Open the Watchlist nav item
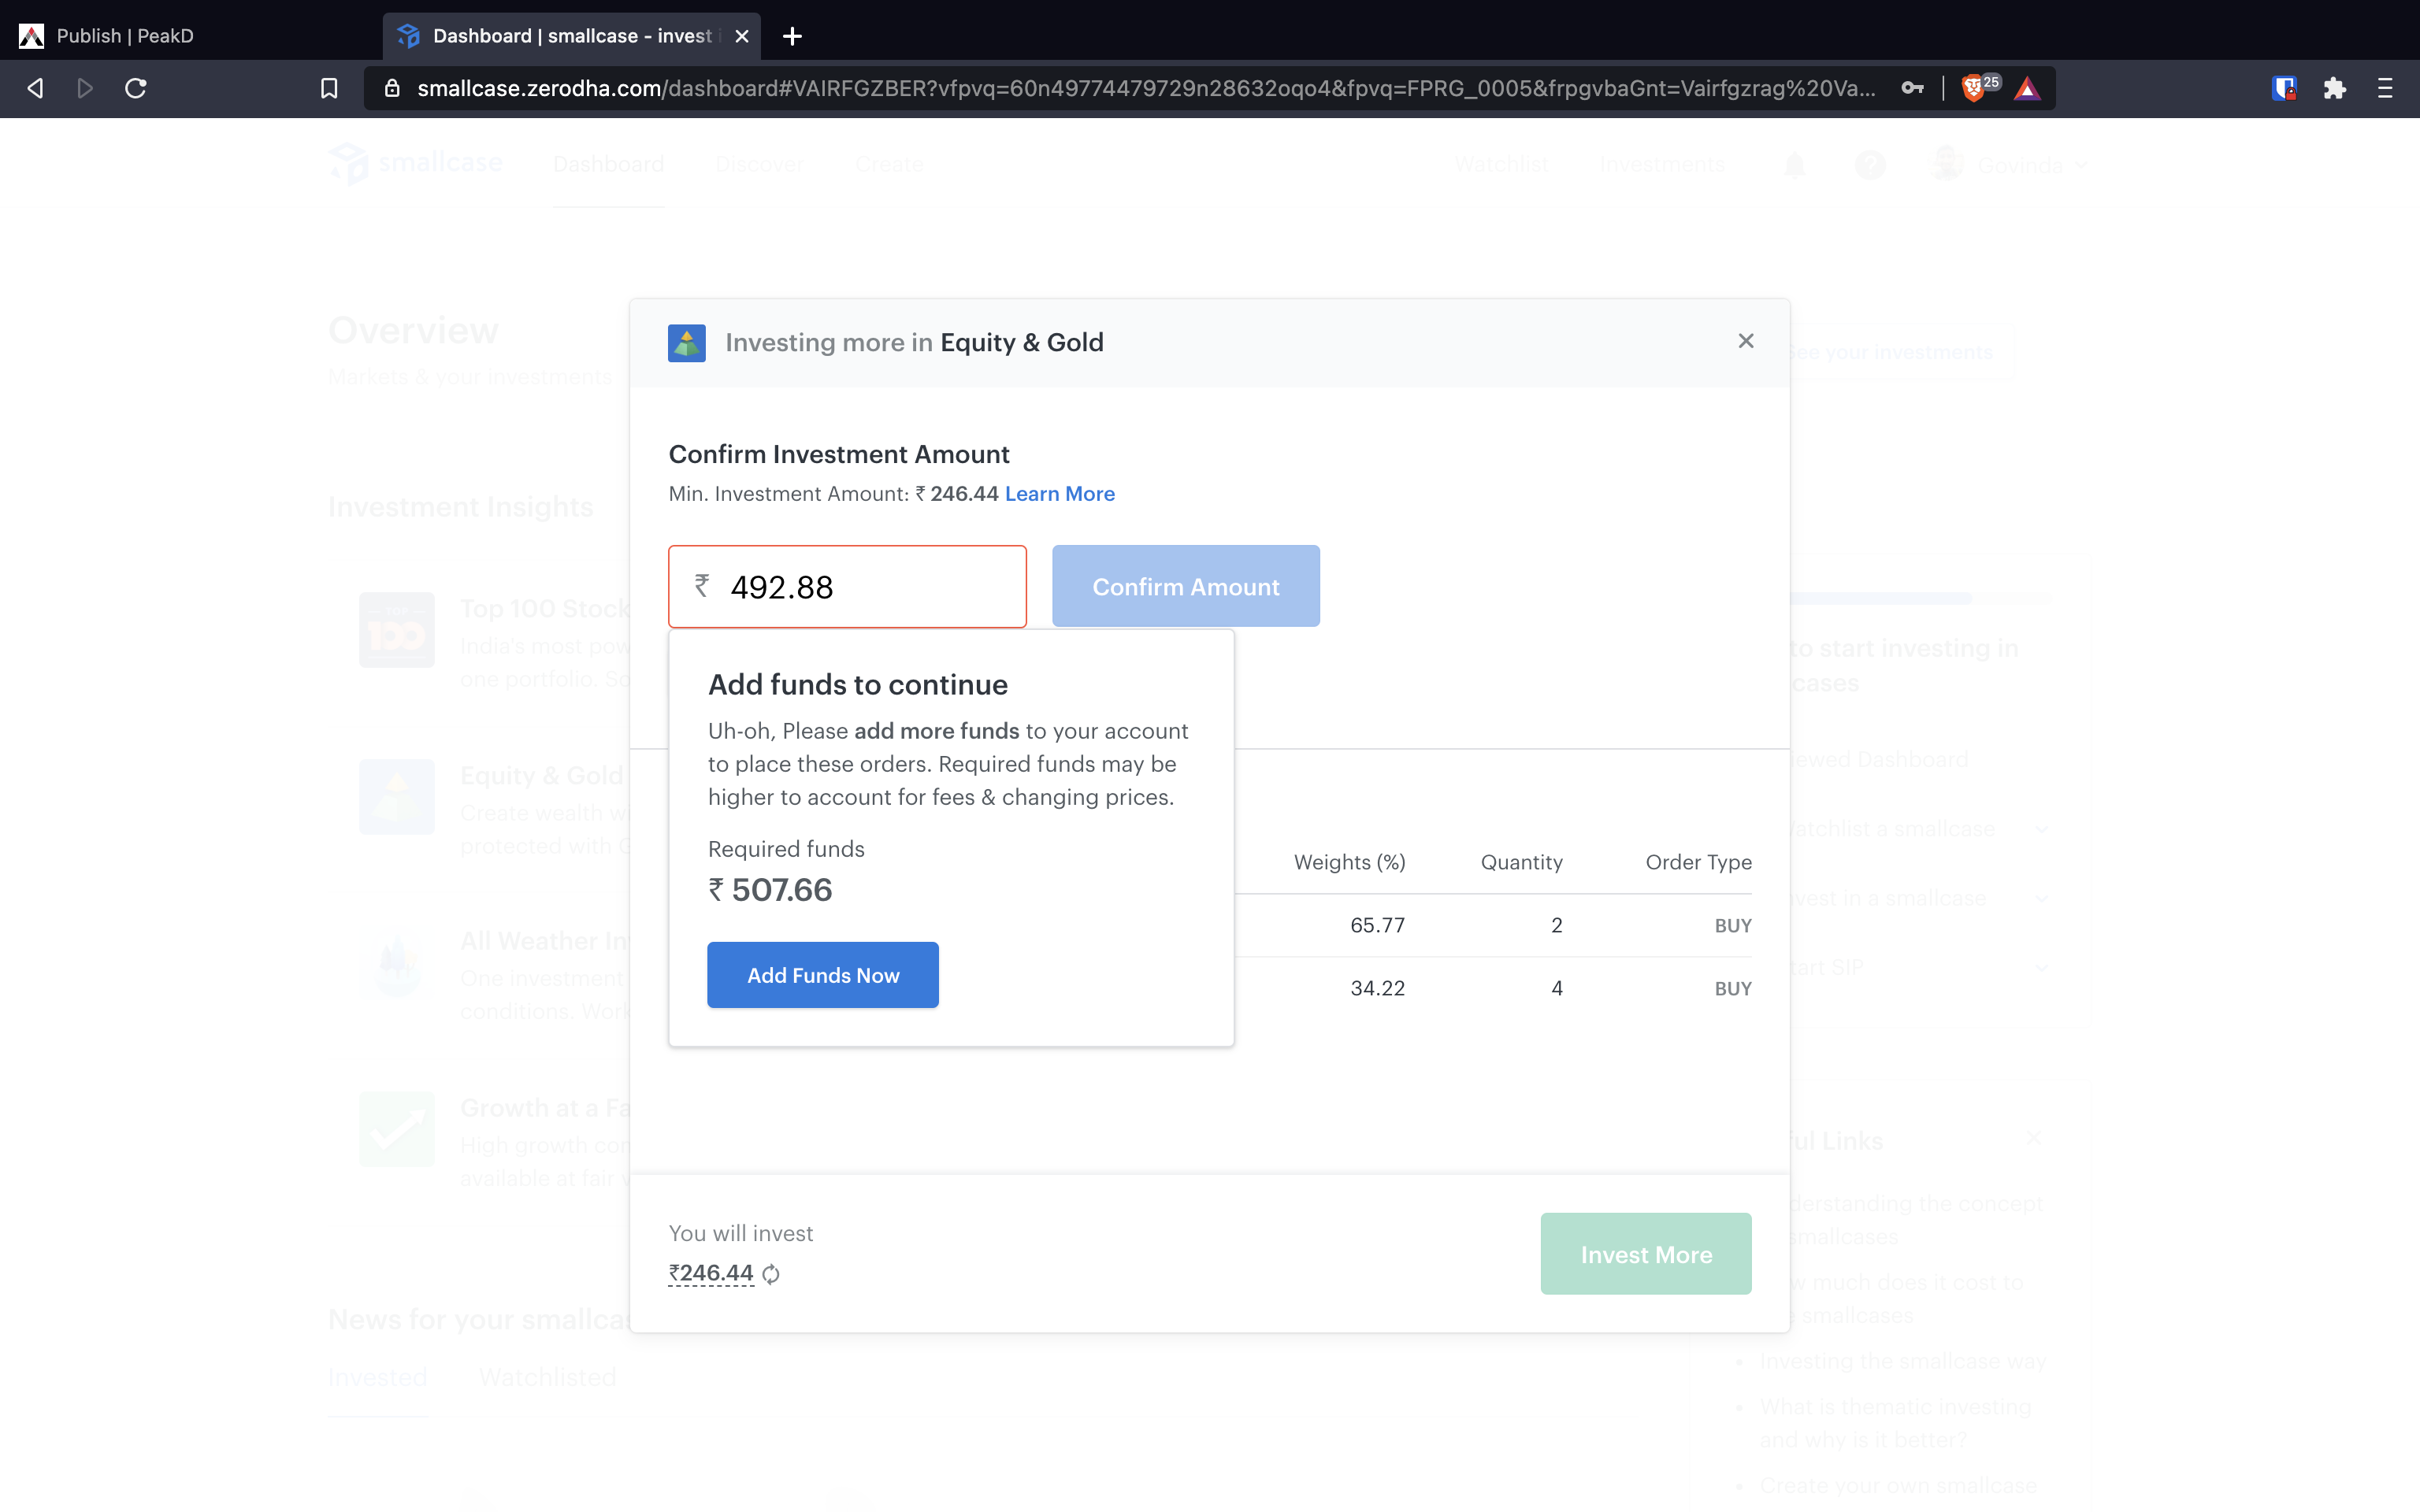This screenshot has width=2420, height=1512. click(1501, 164)
